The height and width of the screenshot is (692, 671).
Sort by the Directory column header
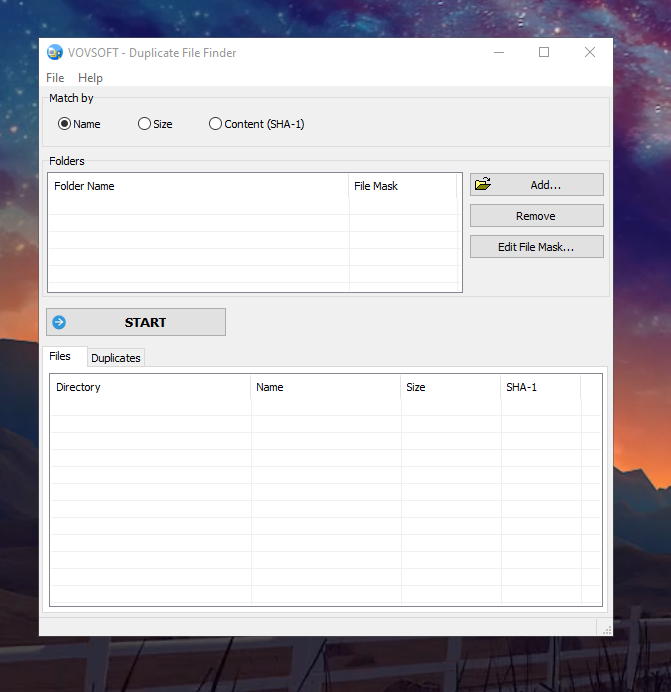click(x=150, y=387)
